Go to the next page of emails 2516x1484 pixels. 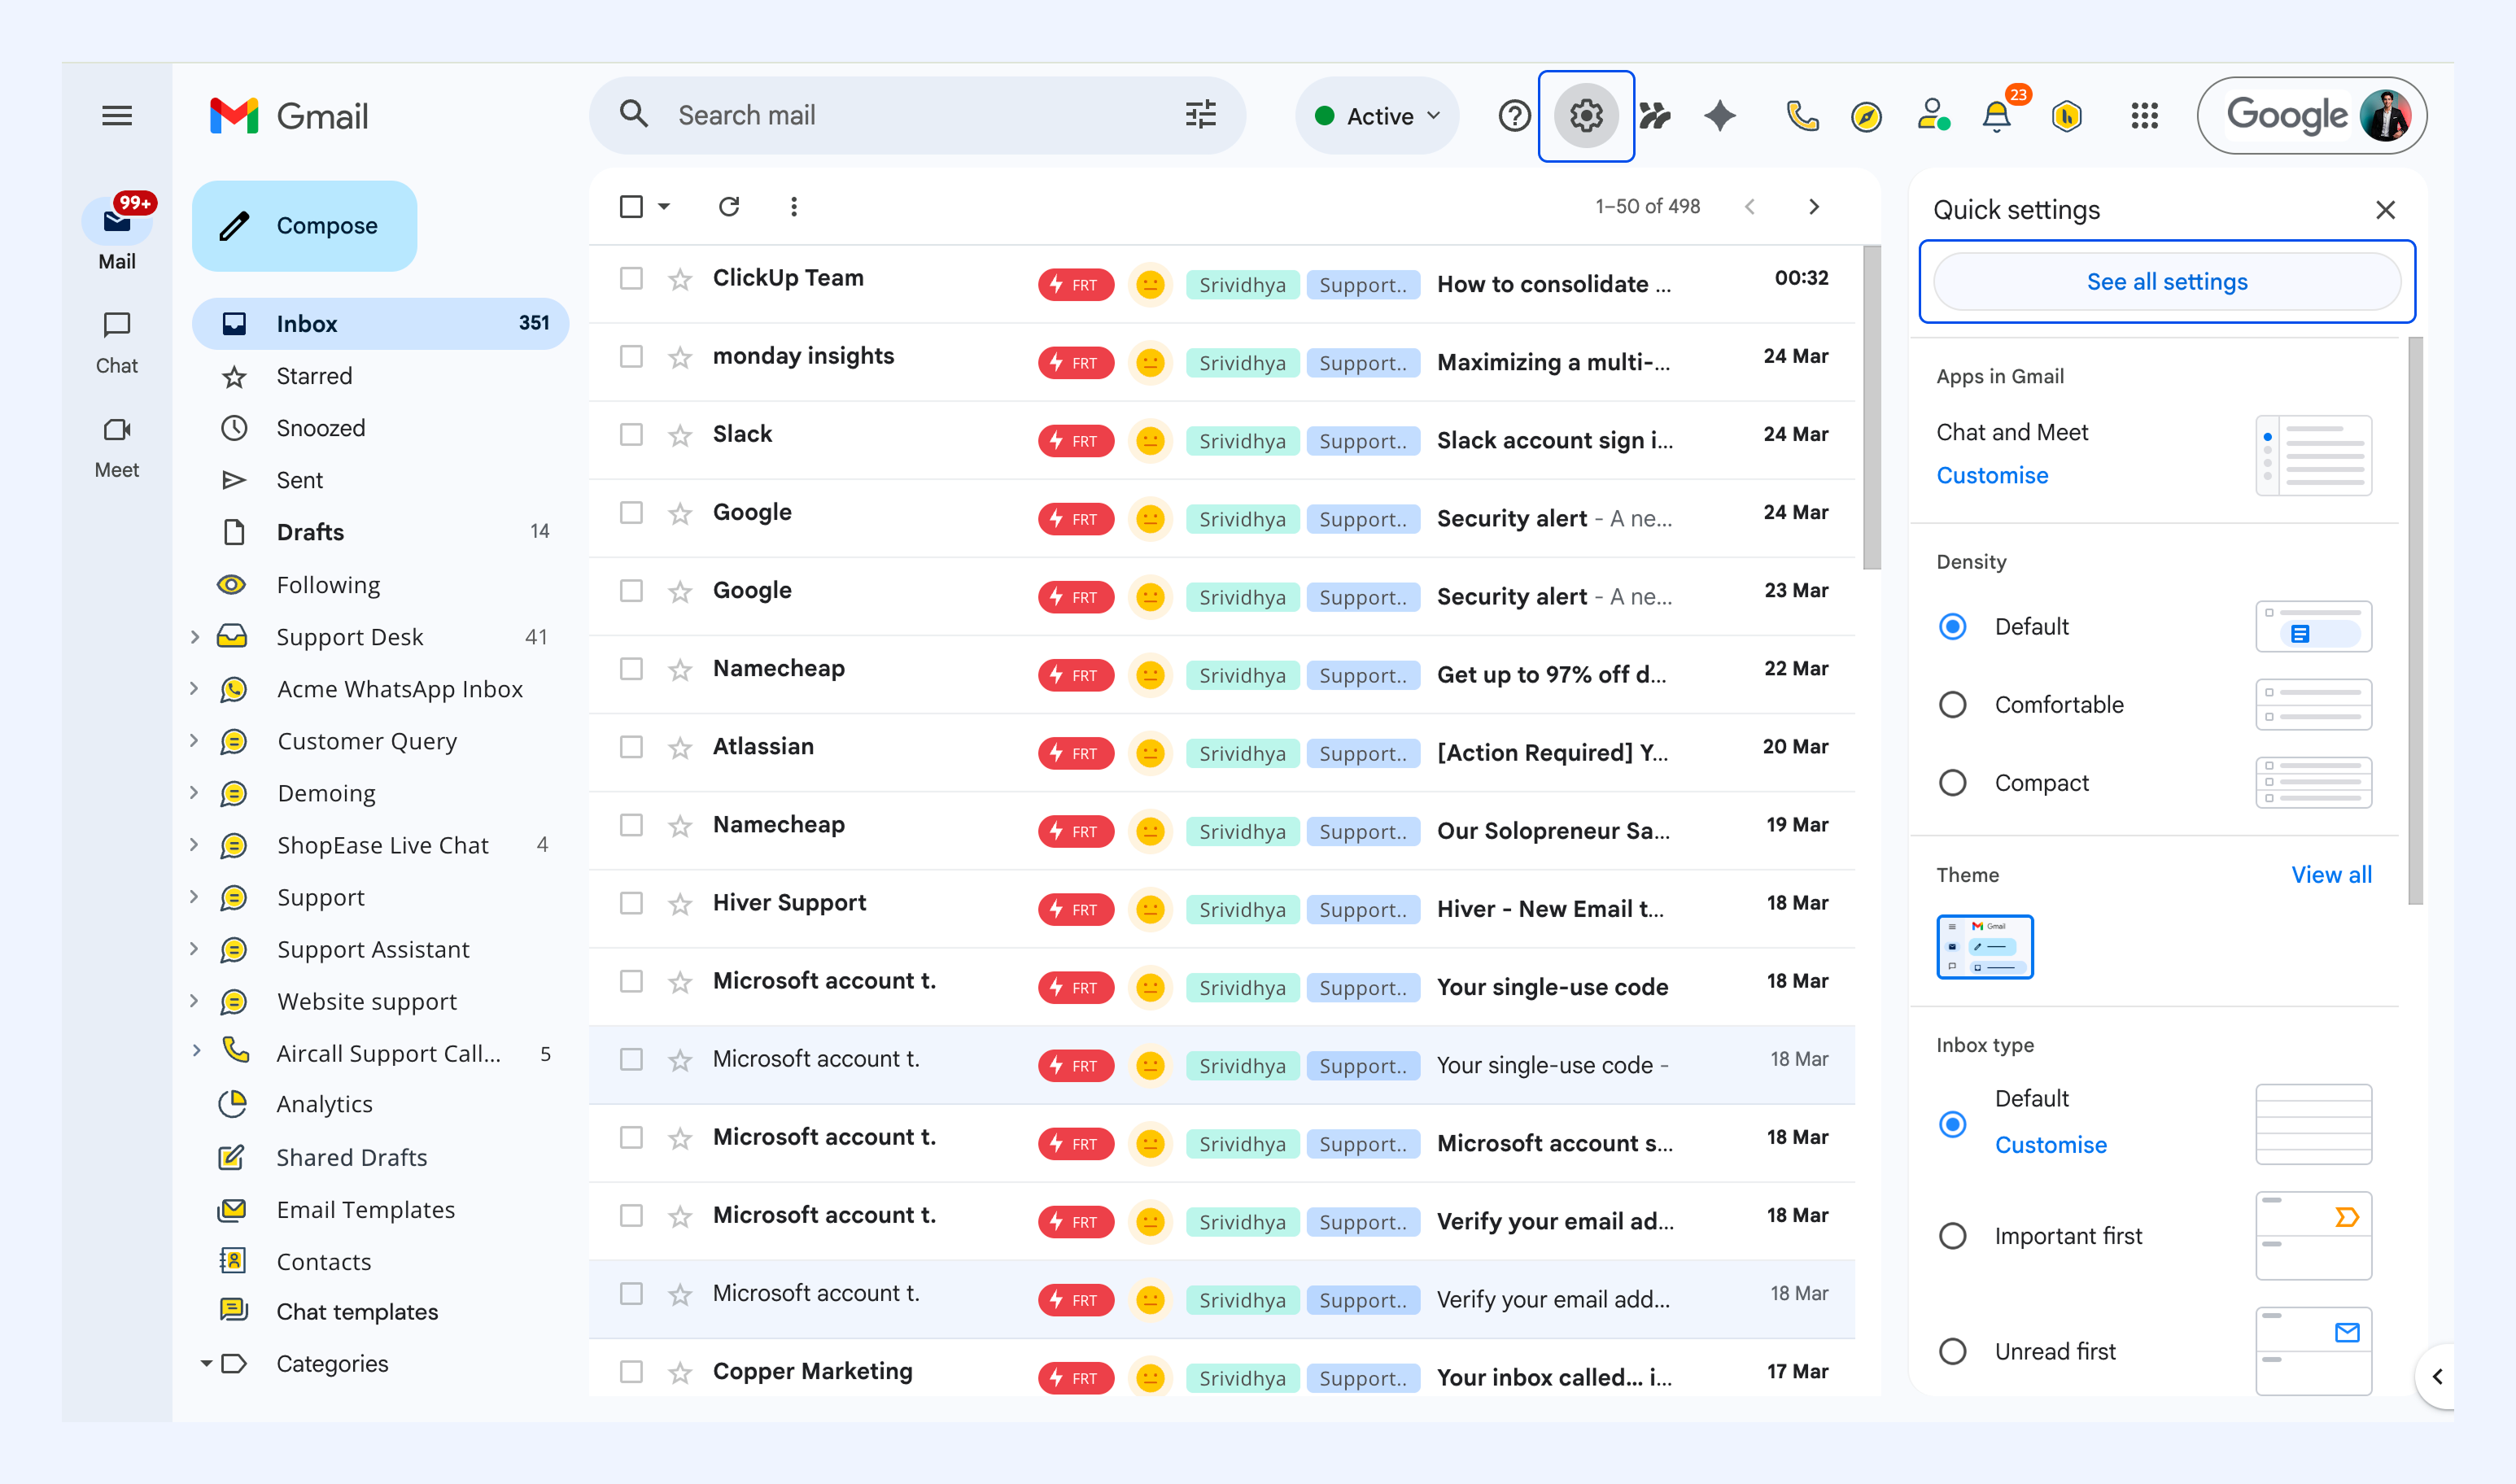pos(1814,206)
